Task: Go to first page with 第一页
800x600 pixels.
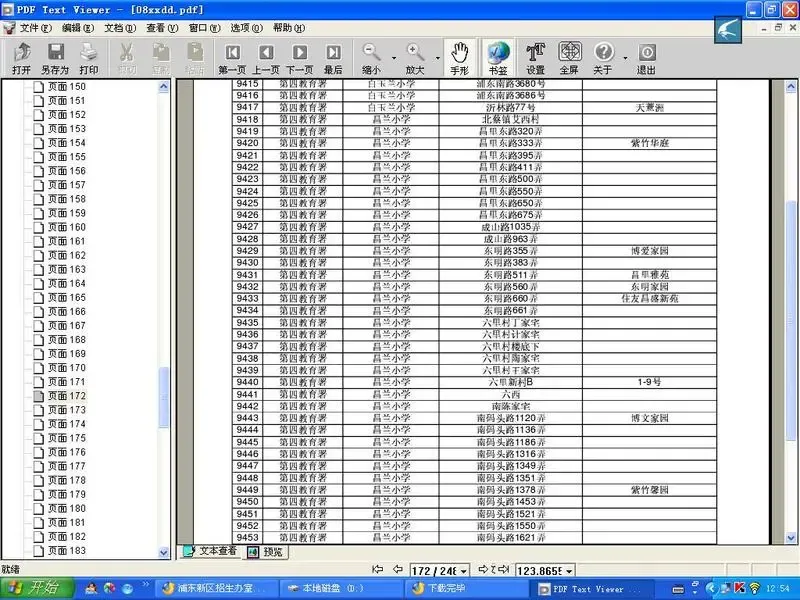Action: point(232,58)
